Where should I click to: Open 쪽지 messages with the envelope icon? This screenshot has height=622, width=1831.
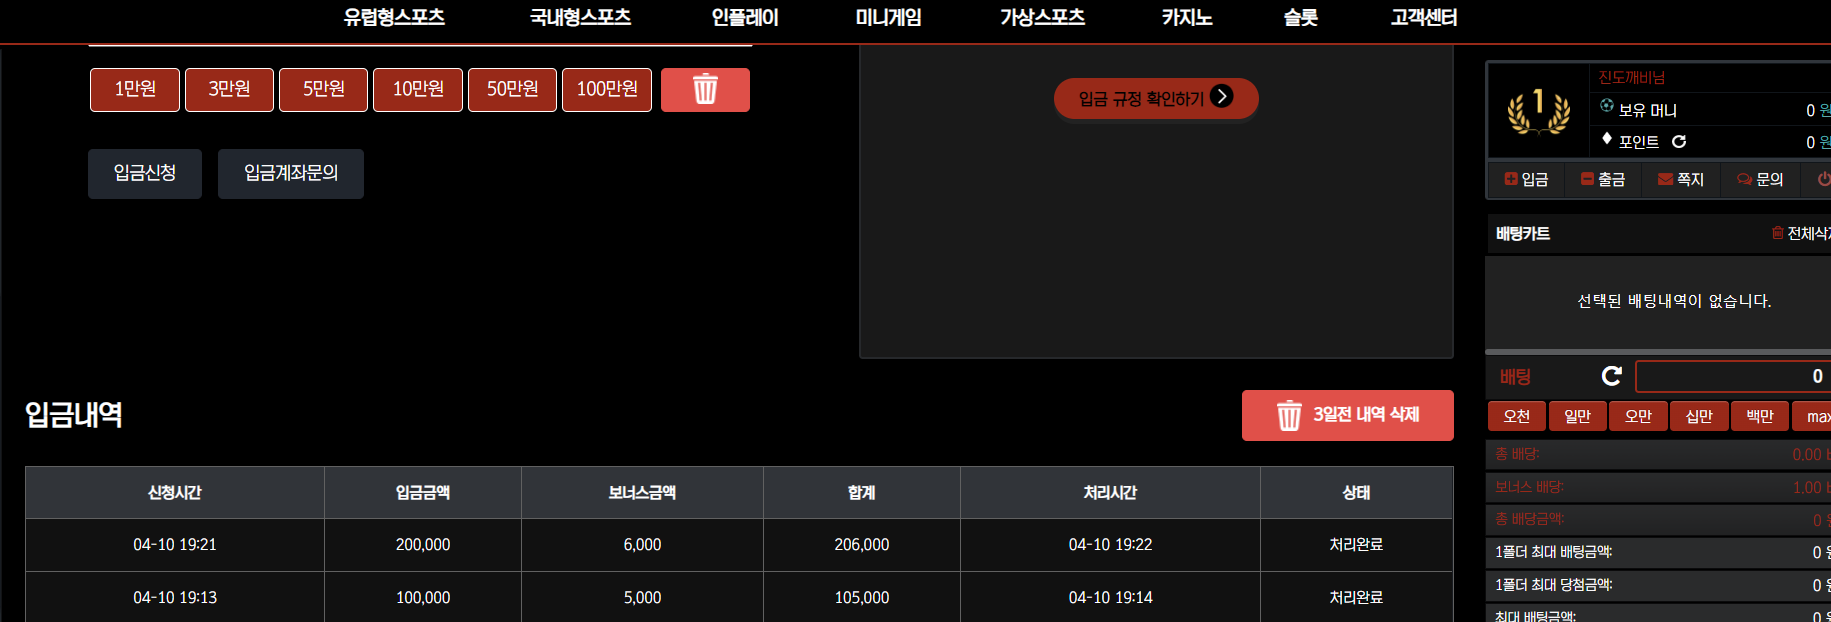[x=1665, y=179]
